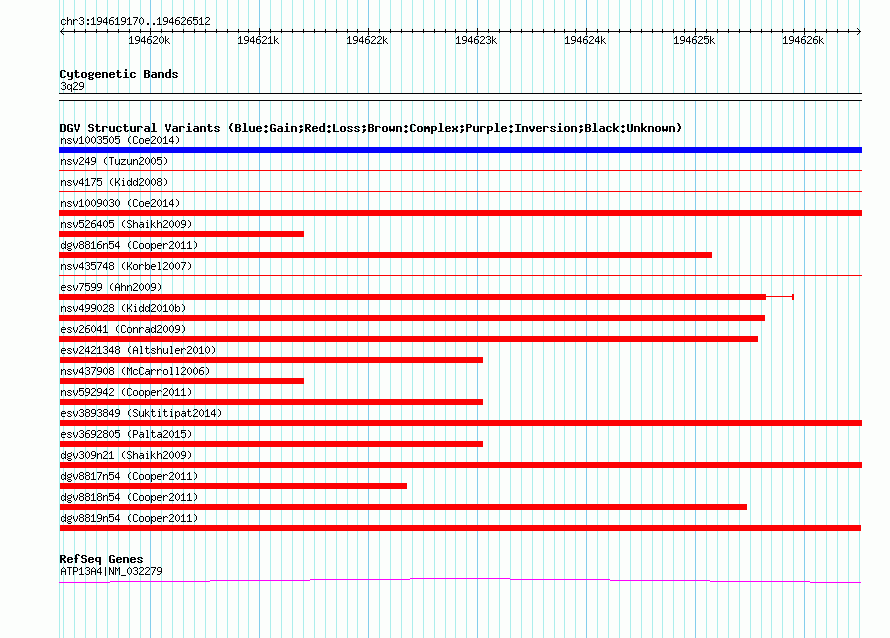Open nsv435748 (Korbel2007) variant label
This screenshot has width=890, height=638.
coord(126,266)
